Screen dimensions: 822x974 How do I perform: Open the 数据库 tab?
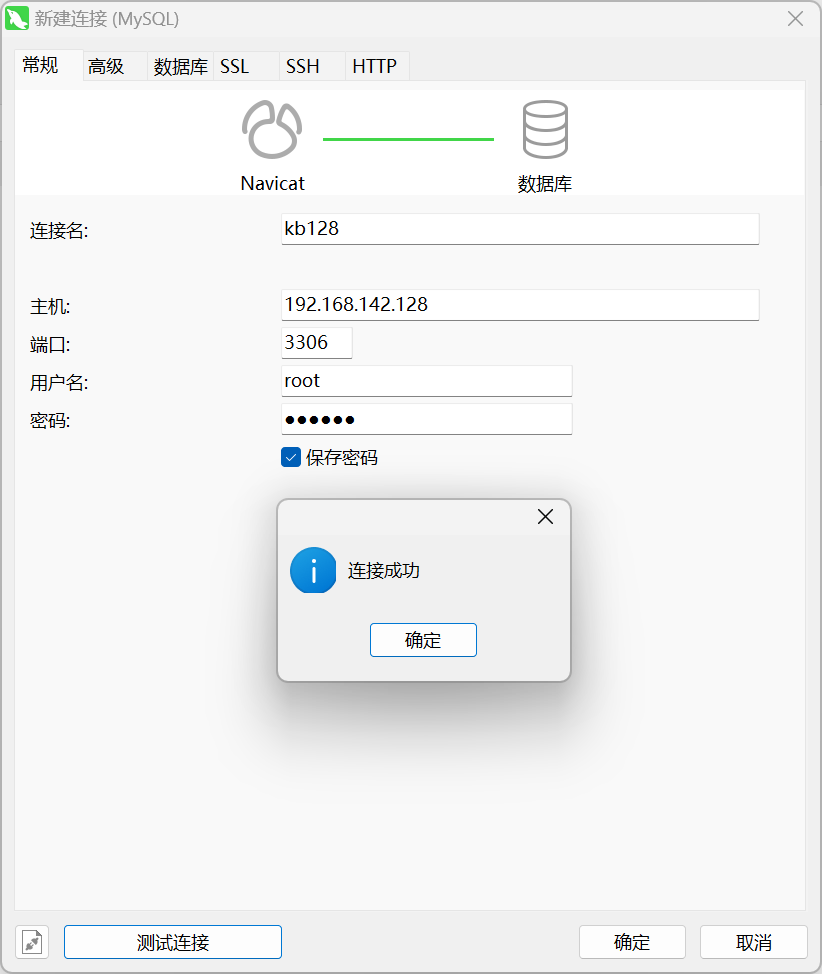coord(181,66)
